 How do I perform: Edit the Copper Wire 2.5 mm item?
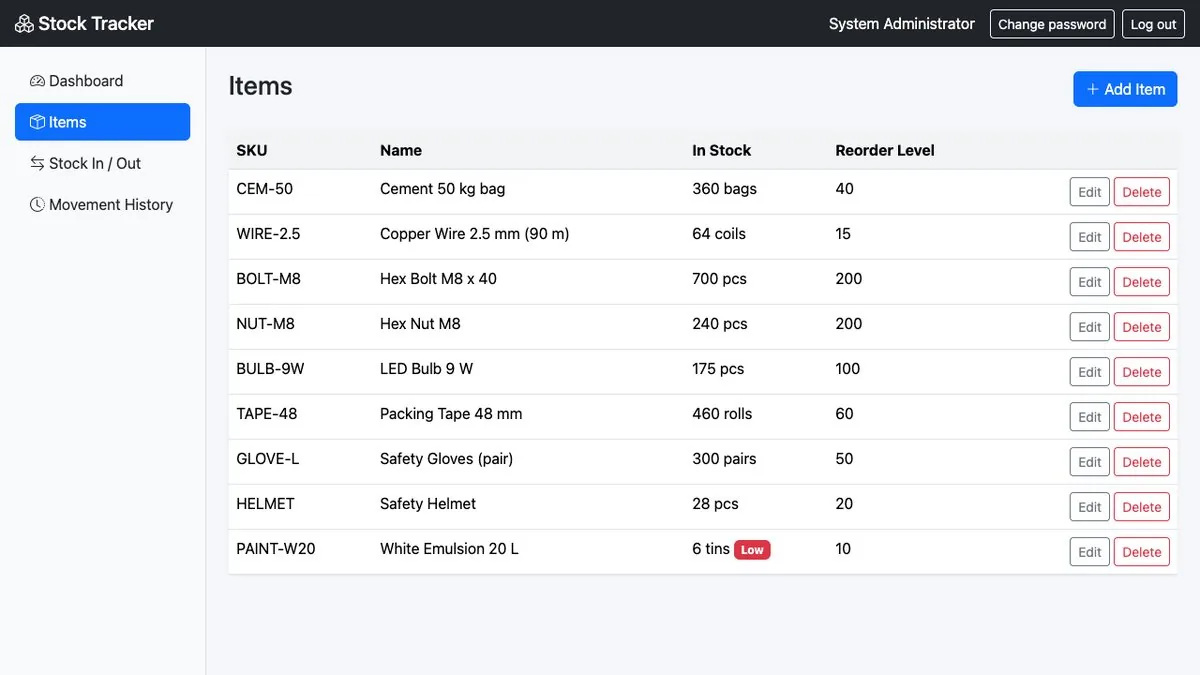tap(1090, 237)
